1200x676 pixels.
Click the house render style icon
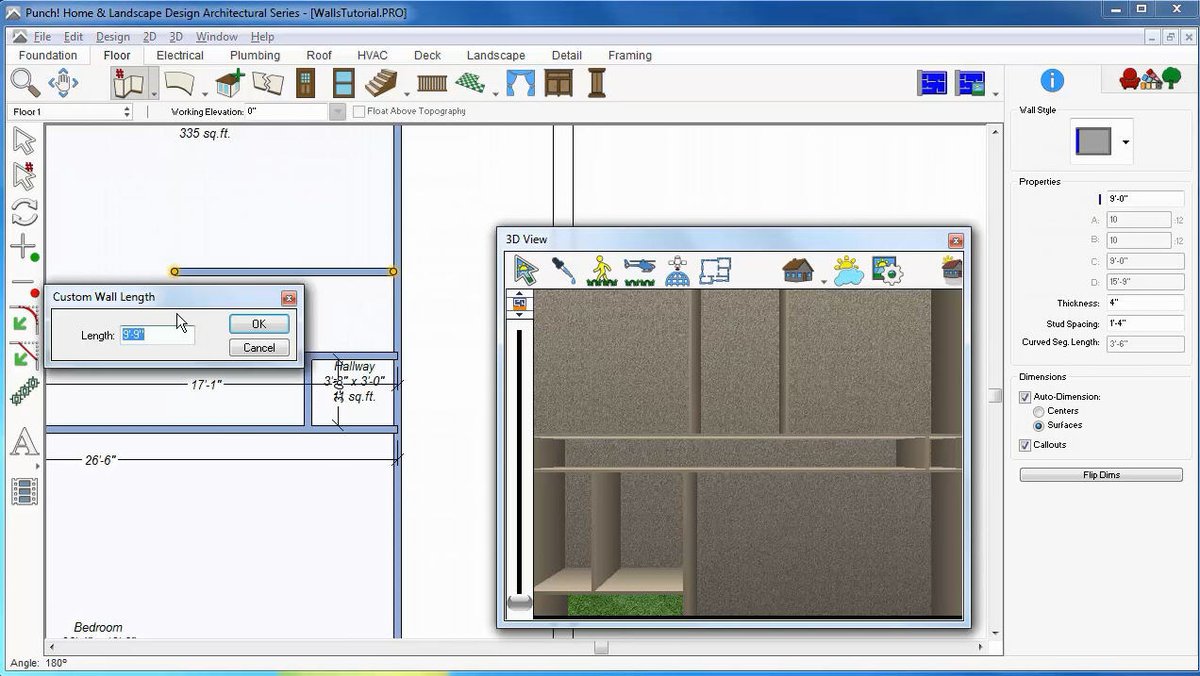pos(797,270)
